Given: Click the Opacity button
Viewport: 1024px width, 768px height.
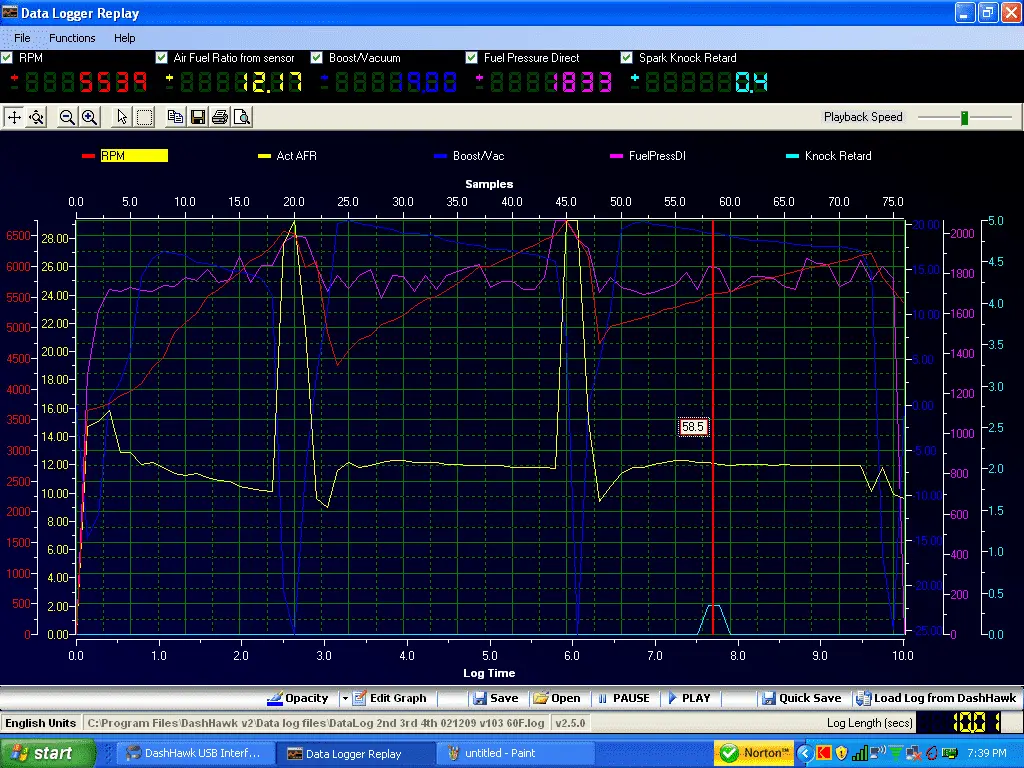Looking at the screenshot, I should (298, 698).
